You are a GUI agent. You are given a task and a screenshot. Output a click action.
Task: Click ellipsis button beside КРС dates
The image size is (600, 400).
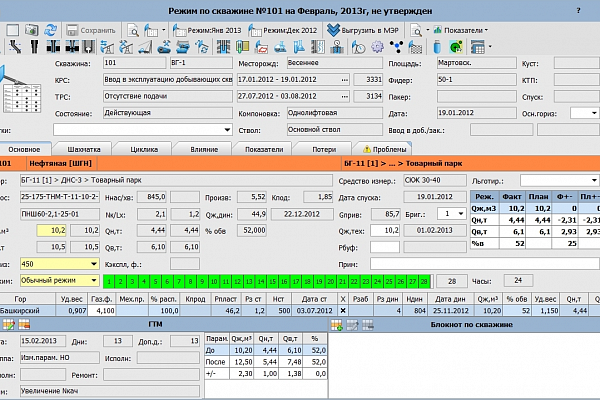345,80
